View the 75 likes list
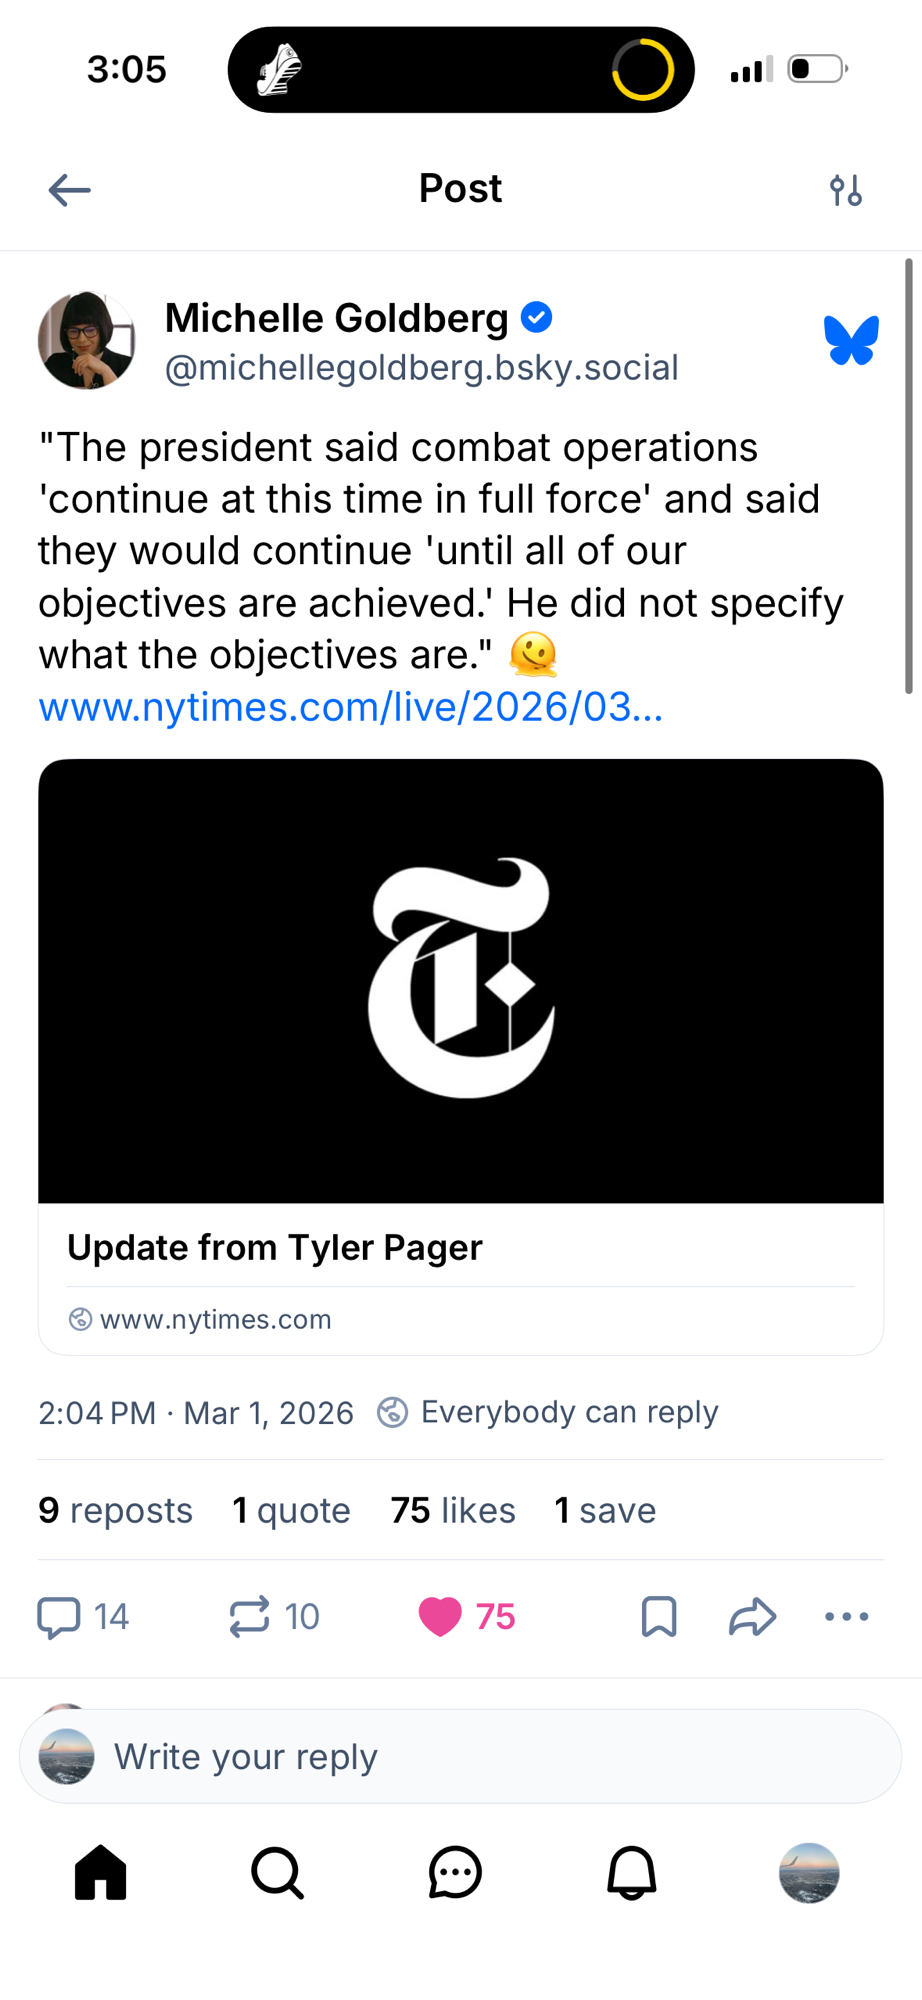 tap(453, 1510)
